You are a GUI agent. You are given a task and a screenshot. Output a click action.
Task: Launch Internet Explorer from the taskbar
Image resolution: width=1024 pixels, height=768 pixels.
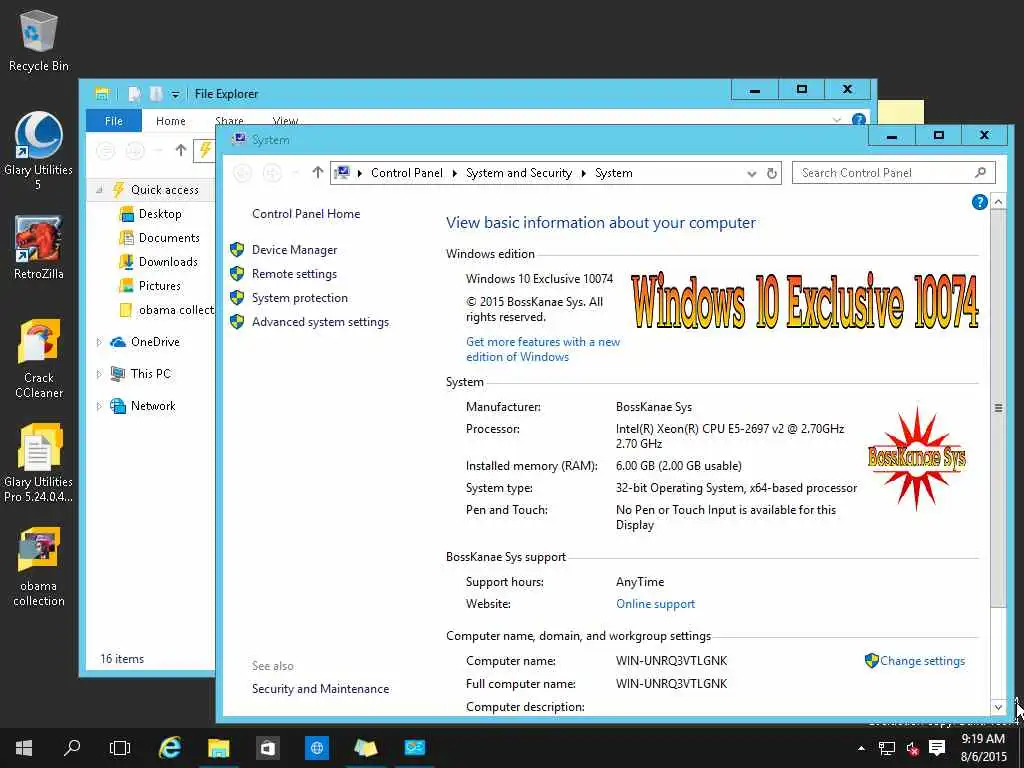click(x=170, y=748)
